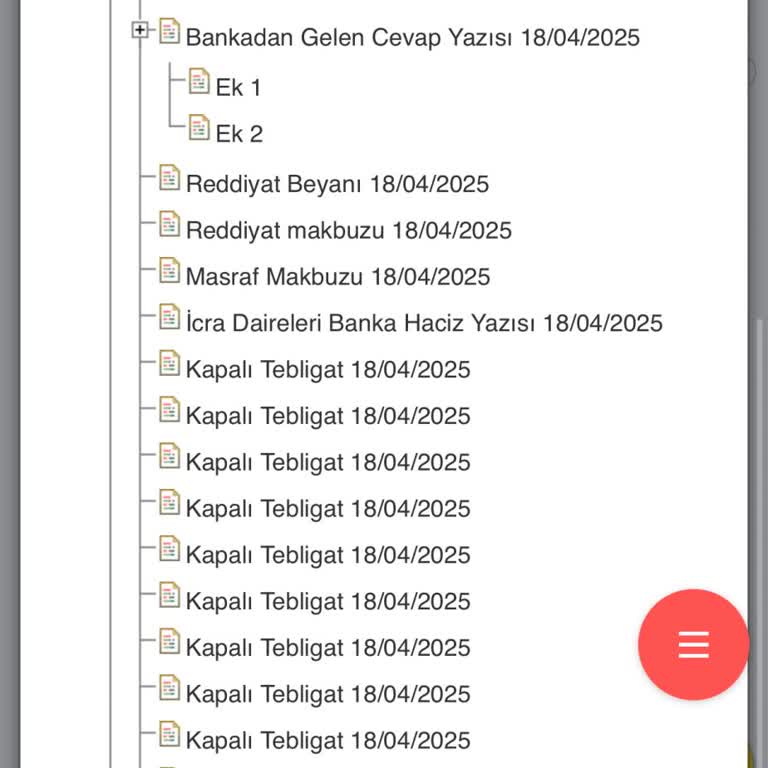Click the document icon next to Ek 1
768x768 pixels.
199,81
